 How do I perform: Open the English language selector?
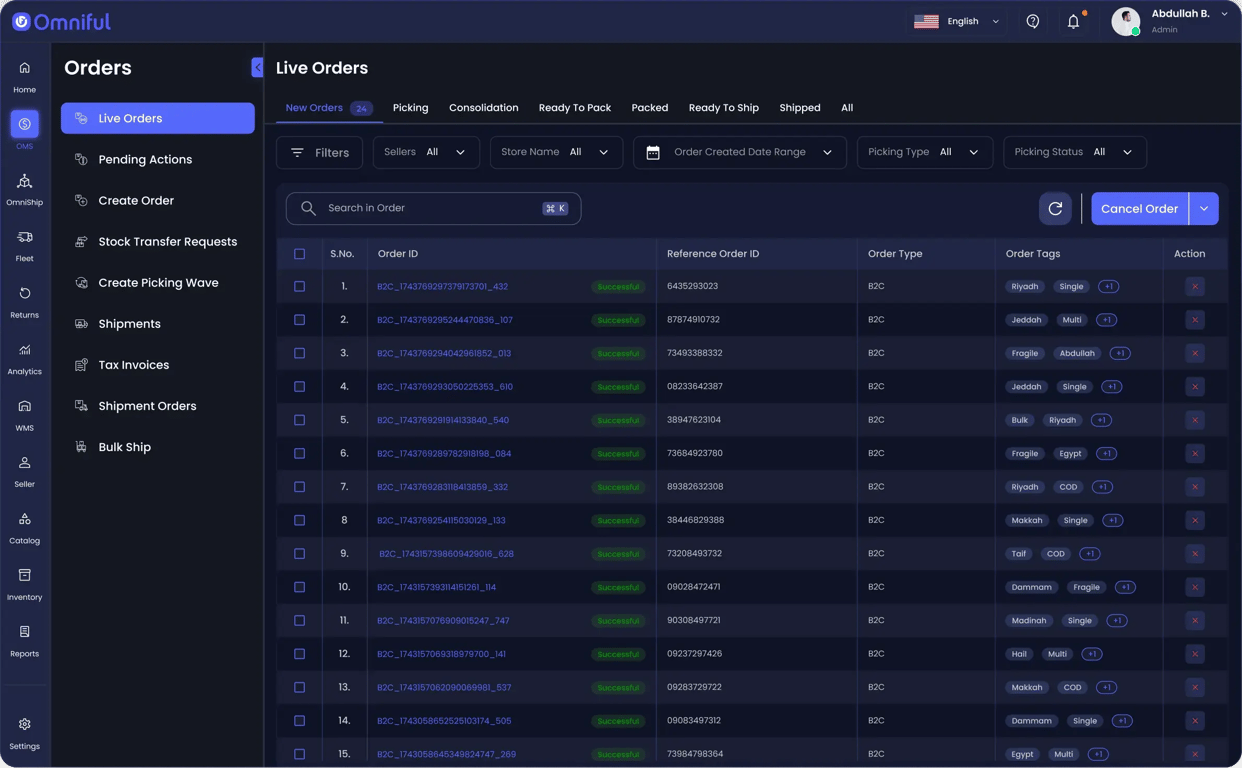coord(957,20)
